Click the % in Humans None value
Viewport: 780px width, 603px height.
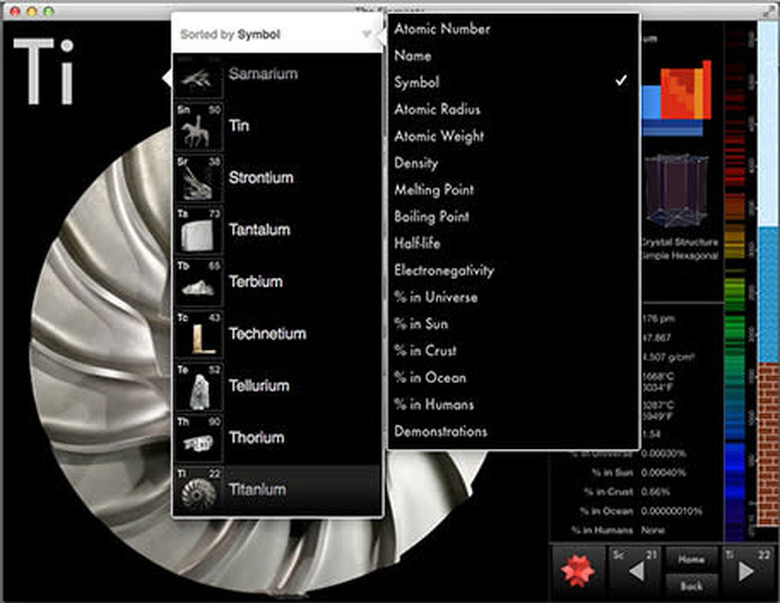click(x=653, y=530)
